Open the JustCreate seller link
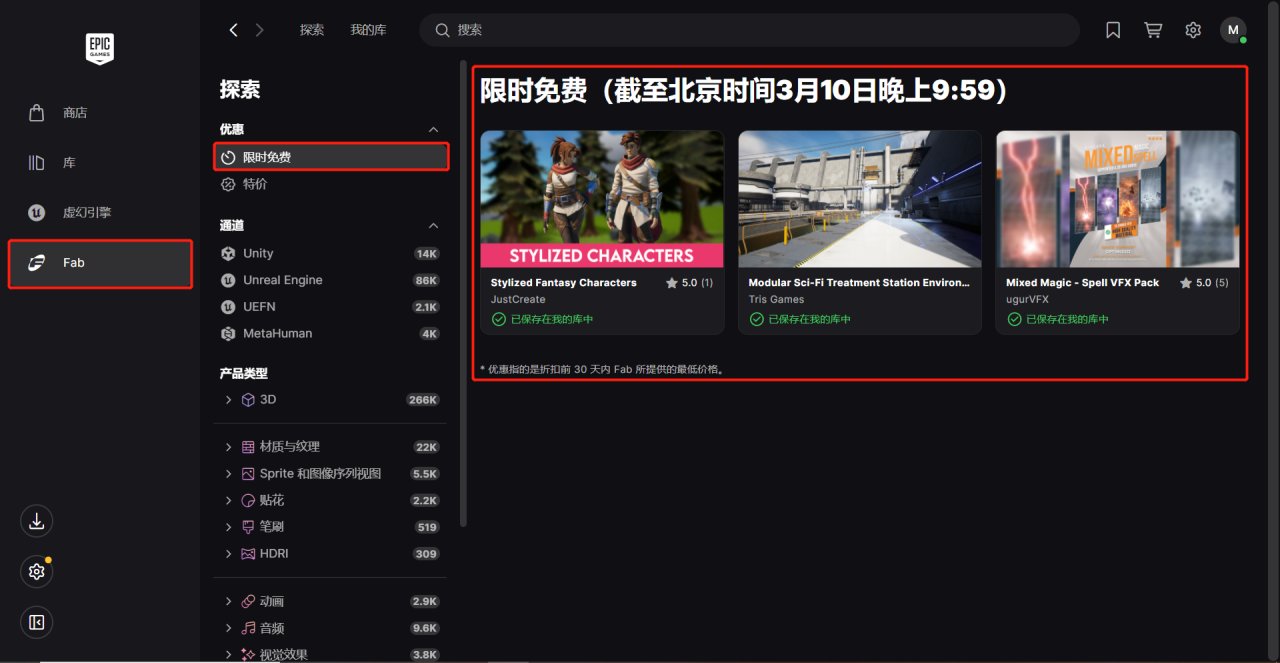This screenshot has width=1280, height=663. (518, 300)
